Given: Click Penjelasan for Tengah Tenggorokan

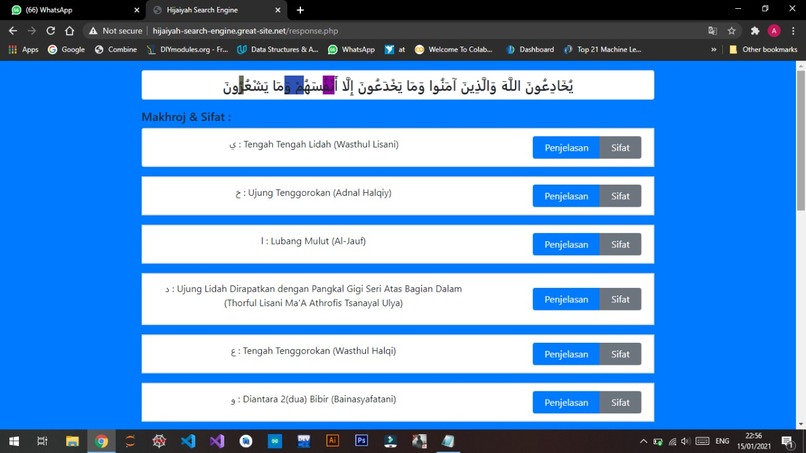Looking at the screenshot, I should [566, 354].
